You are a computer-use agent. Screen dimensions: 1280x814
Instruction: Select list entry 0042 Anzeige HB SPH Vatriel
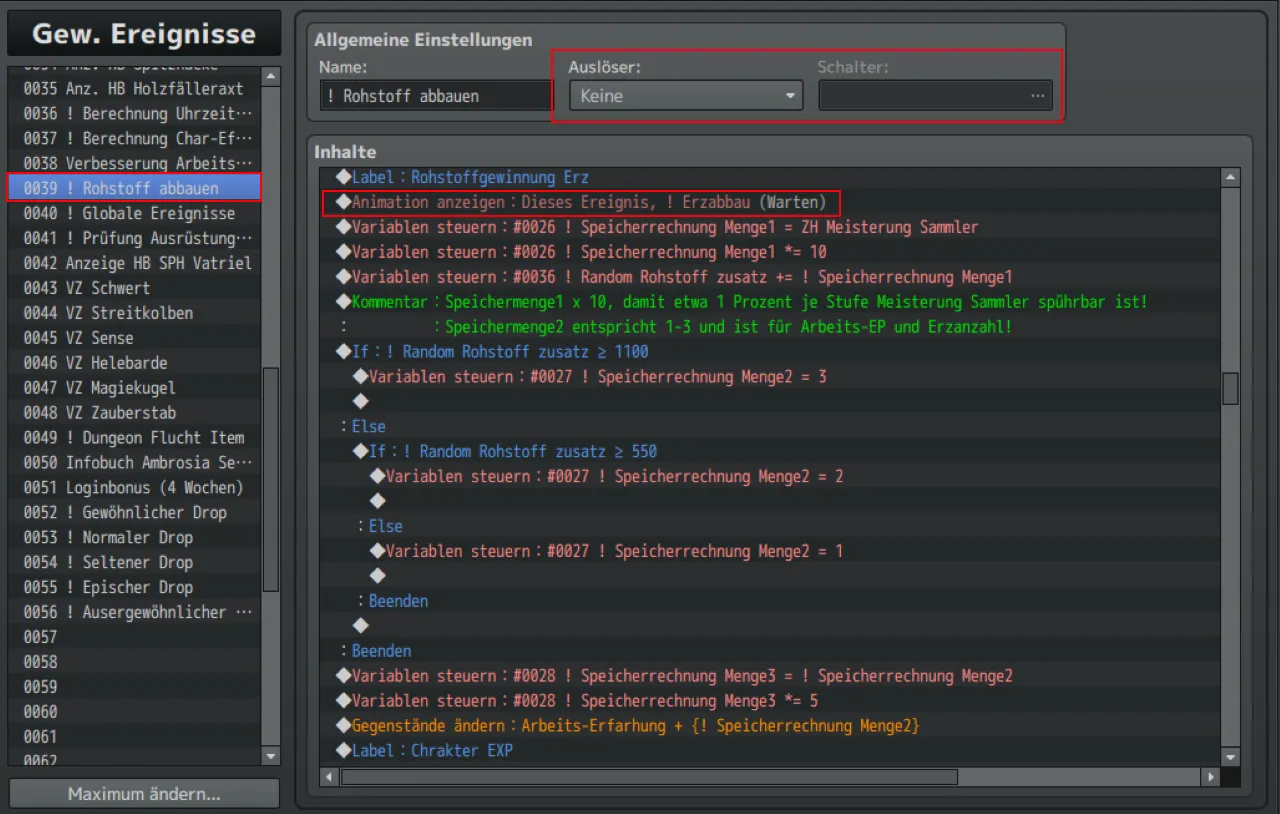point(134,263)
